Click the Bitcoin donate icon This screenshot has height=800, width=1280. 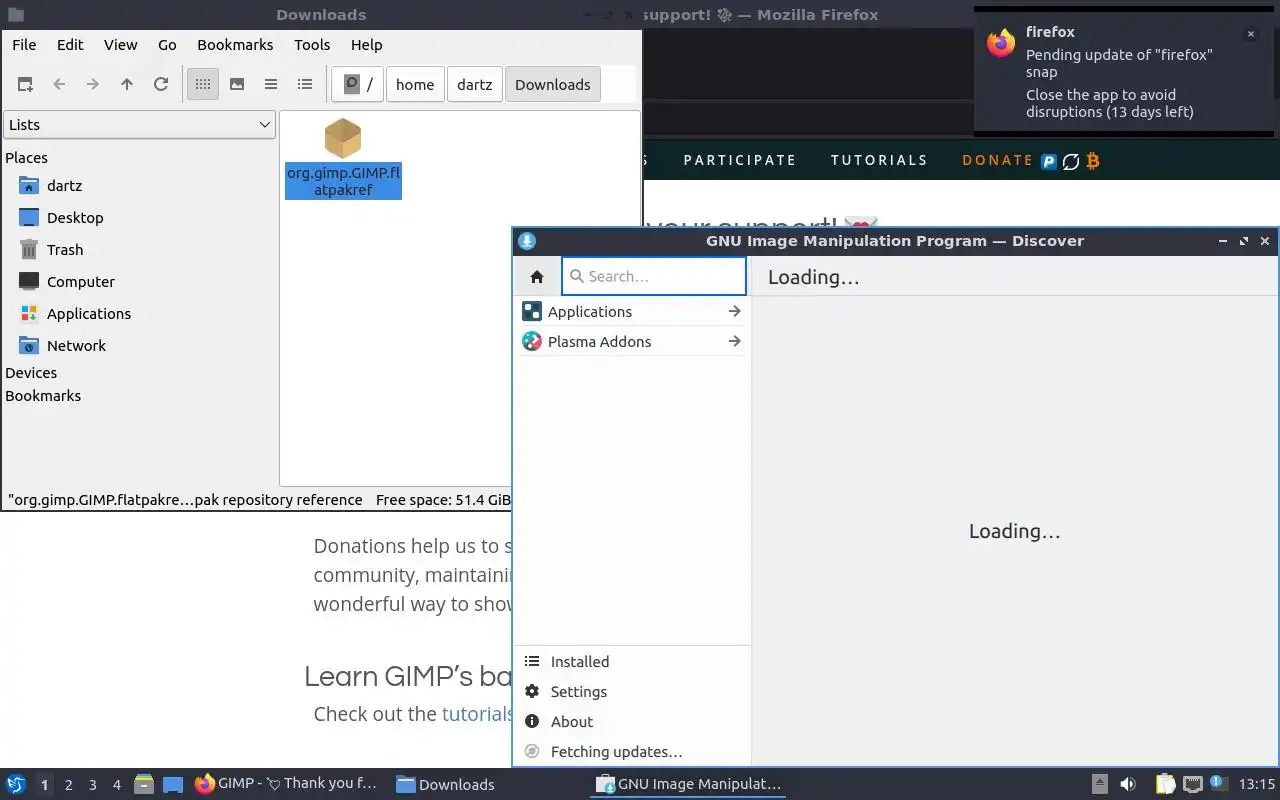pyautogui.click(x=1093, y=161)
